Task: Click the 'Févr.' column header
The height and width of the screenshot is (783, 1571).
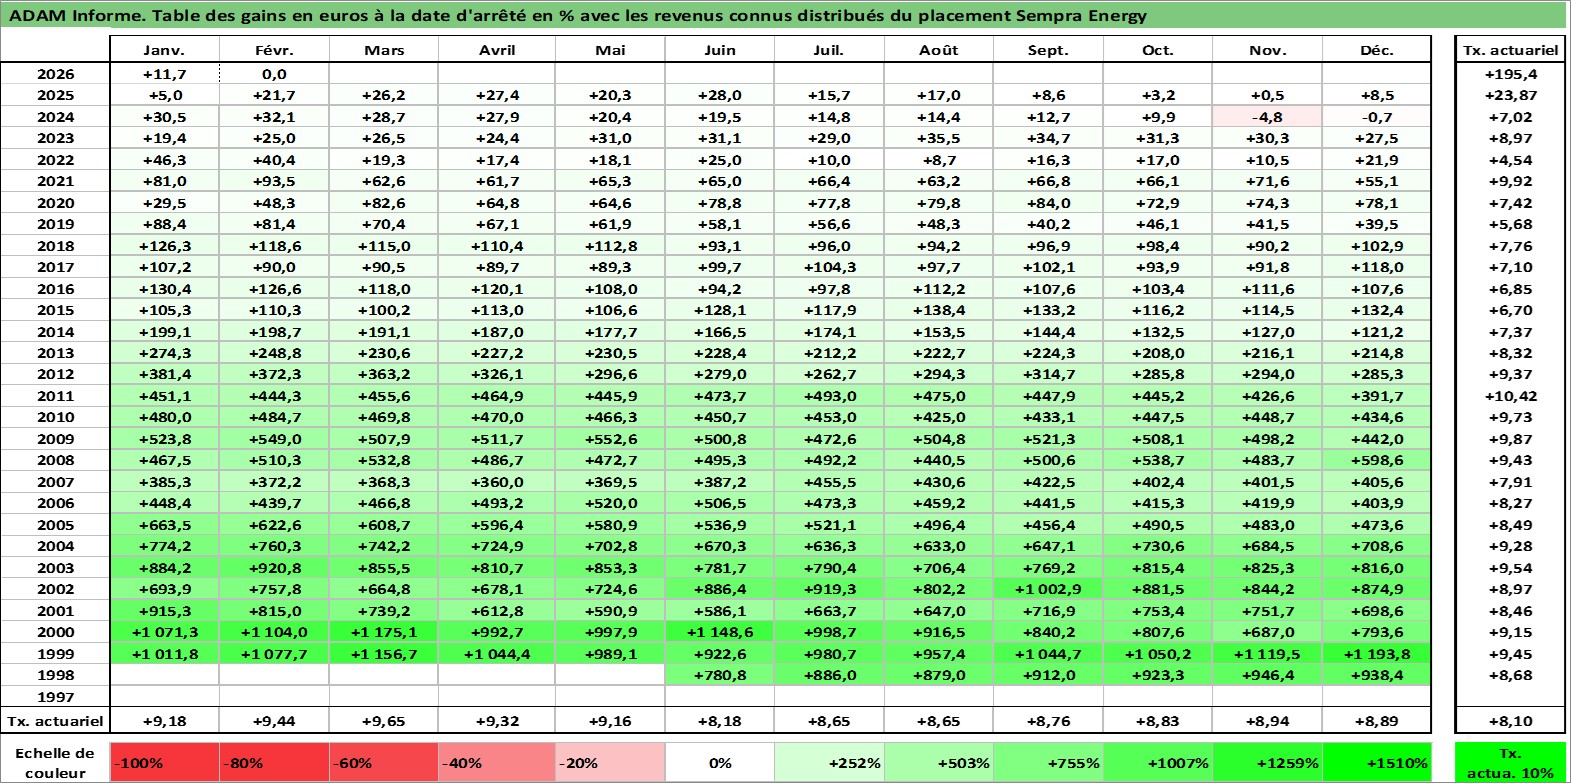Action: (x=274, y=50)
